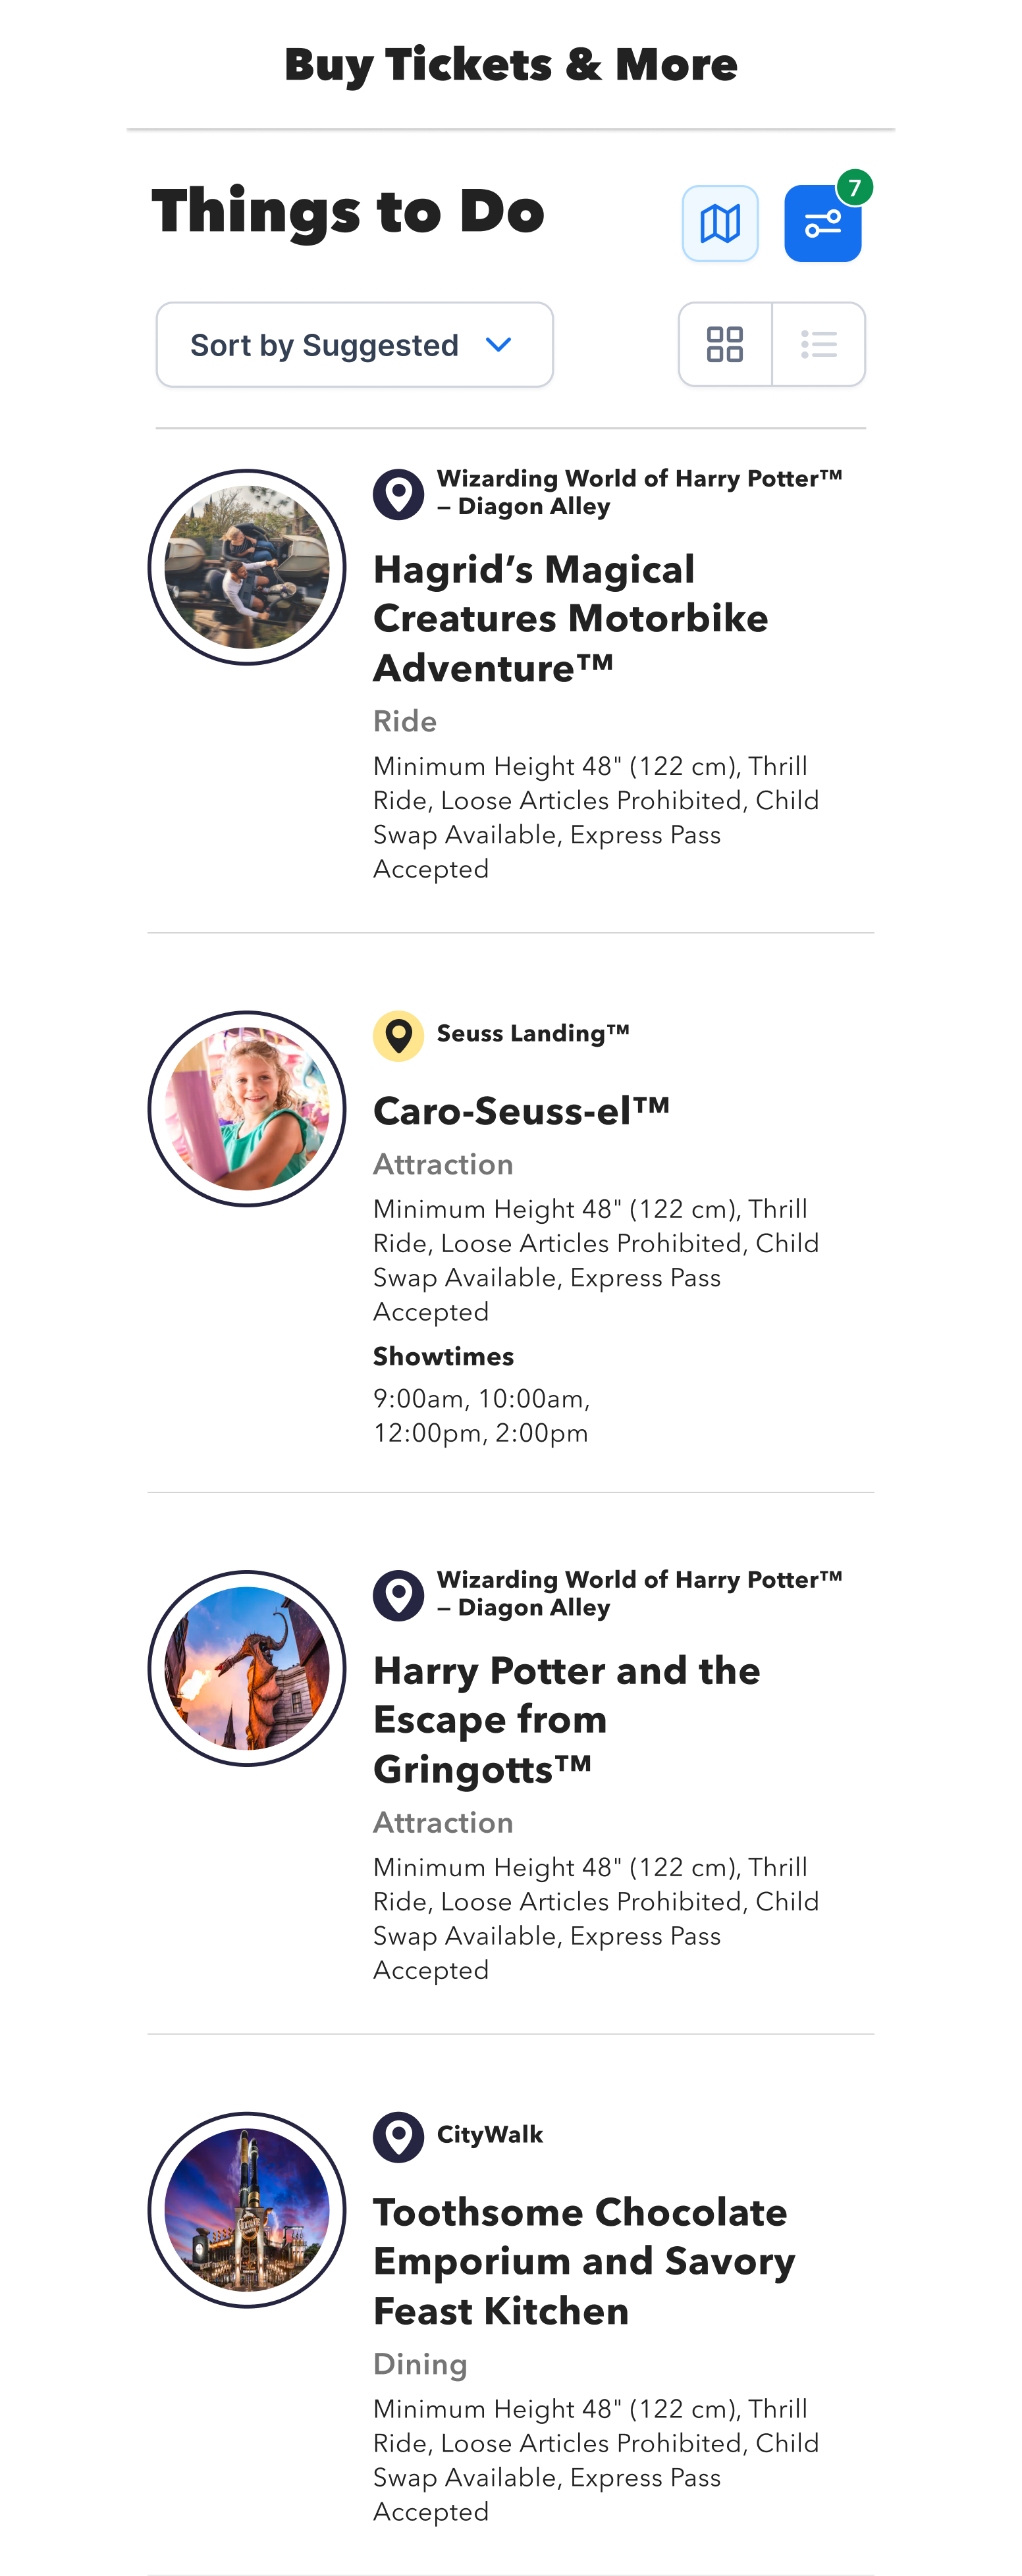The width and height of the screenshot is (1022, 2576).
Task: Click the Gringotts dragon thumbnail
Action: click(x=247, y=1668)
